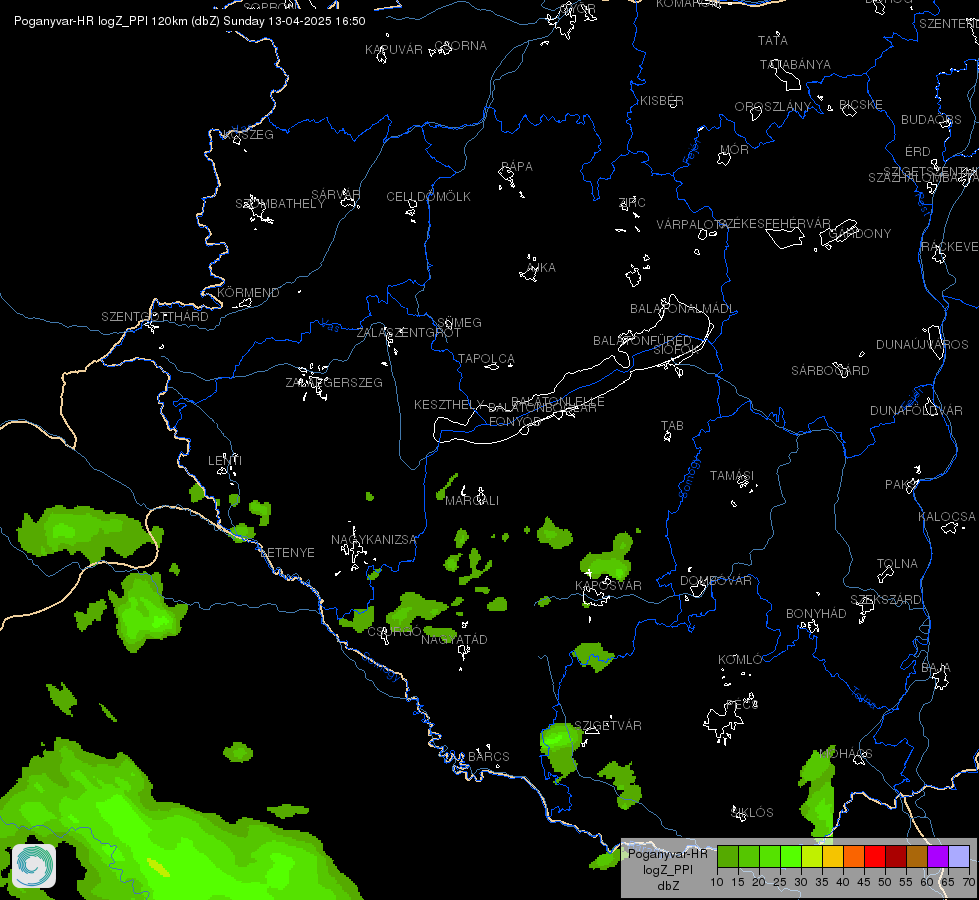Click the orange 40-45 dBZ legend swatch

[x=854, y=856]
